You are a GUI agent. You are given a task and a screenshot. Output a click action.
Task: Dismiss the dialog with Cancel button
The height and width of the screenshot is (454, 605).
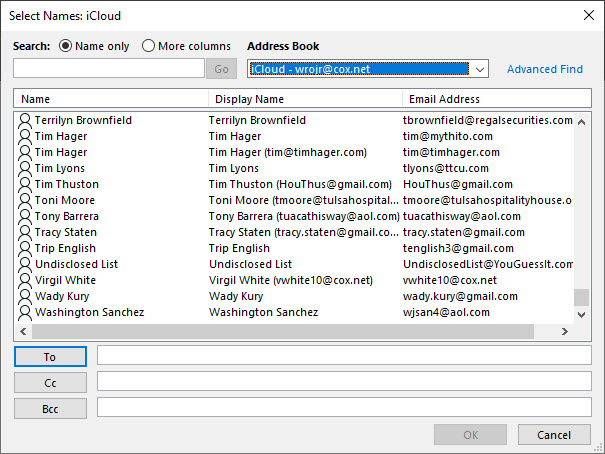coord(554,435)
